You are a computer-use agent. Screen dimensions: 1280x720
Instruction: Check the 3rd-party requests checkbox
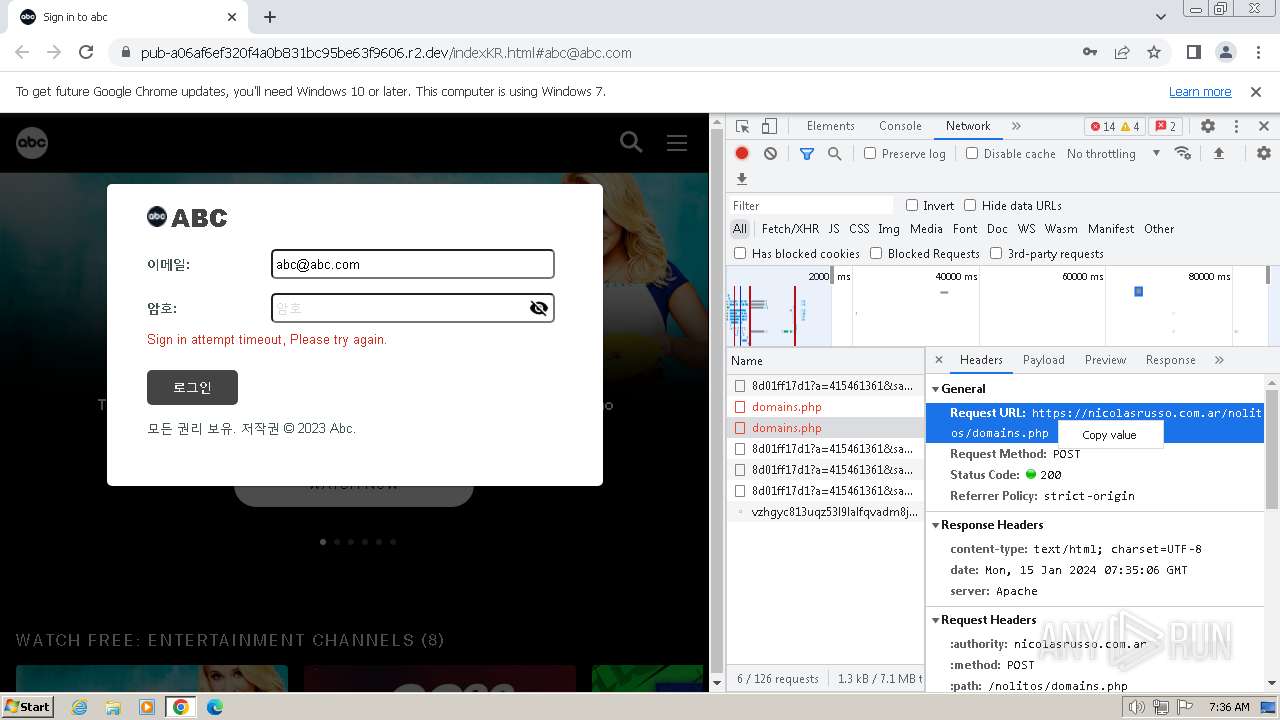(996, 253)
